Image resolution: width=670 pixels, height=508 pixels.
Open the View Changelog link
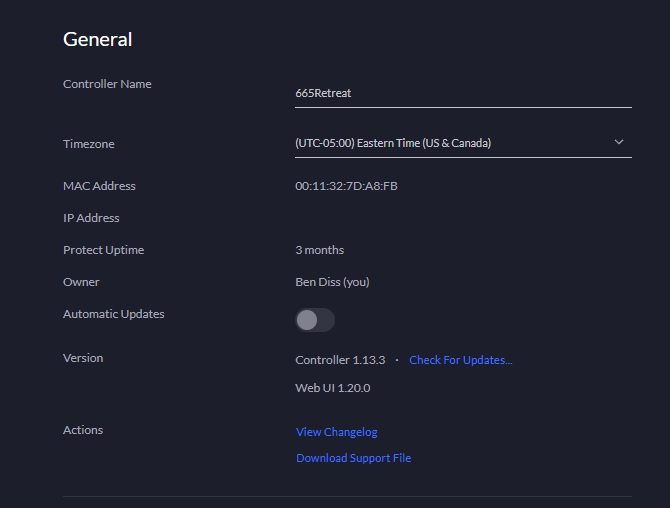337,432
